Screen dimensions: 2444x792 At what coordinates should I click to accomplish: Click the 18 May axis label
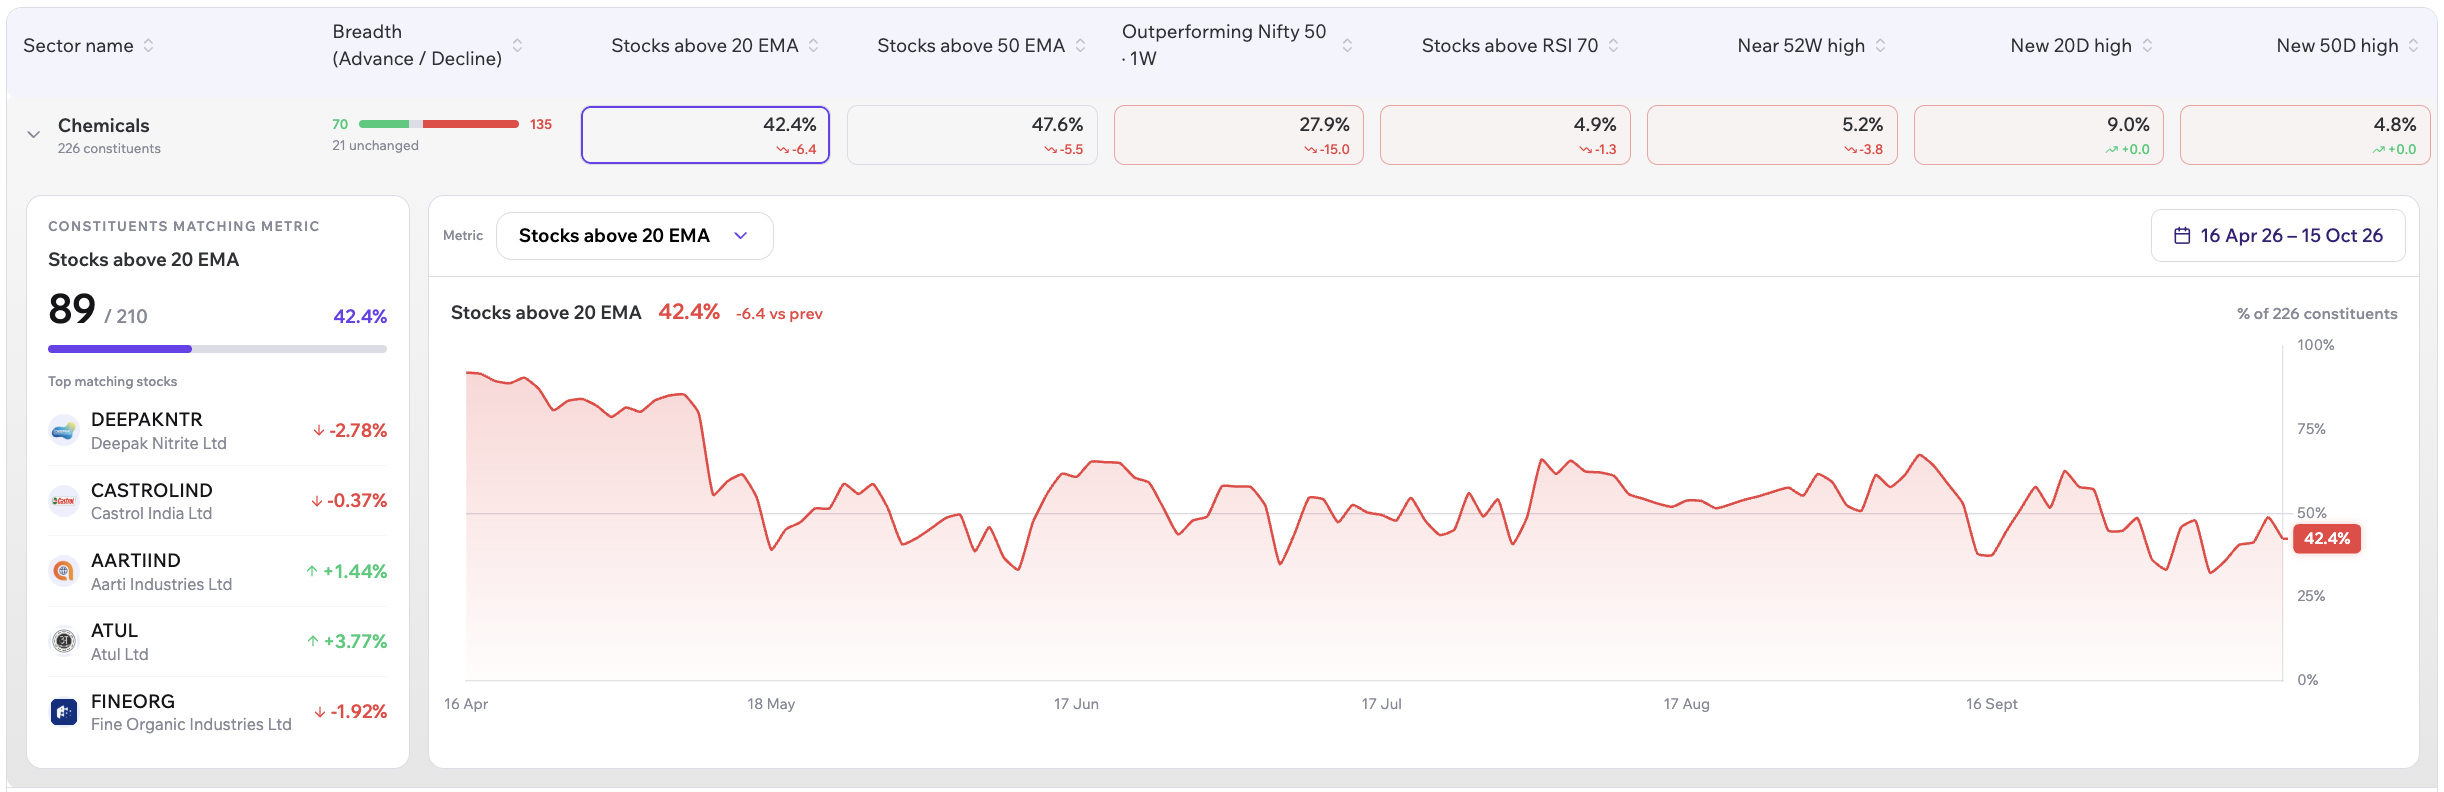(x=771, y=704)
